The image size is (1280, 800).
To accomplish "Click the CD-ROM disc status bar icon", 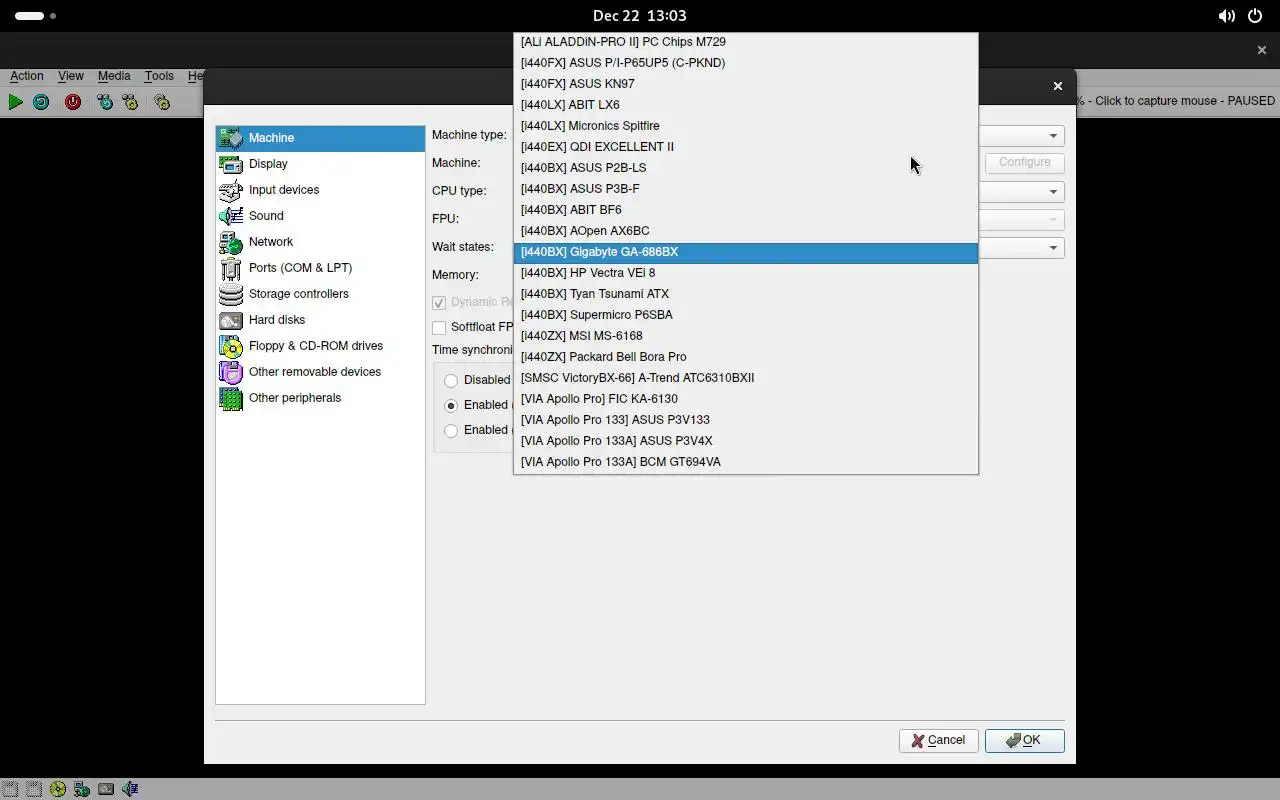I will click(x=58, y=789).
